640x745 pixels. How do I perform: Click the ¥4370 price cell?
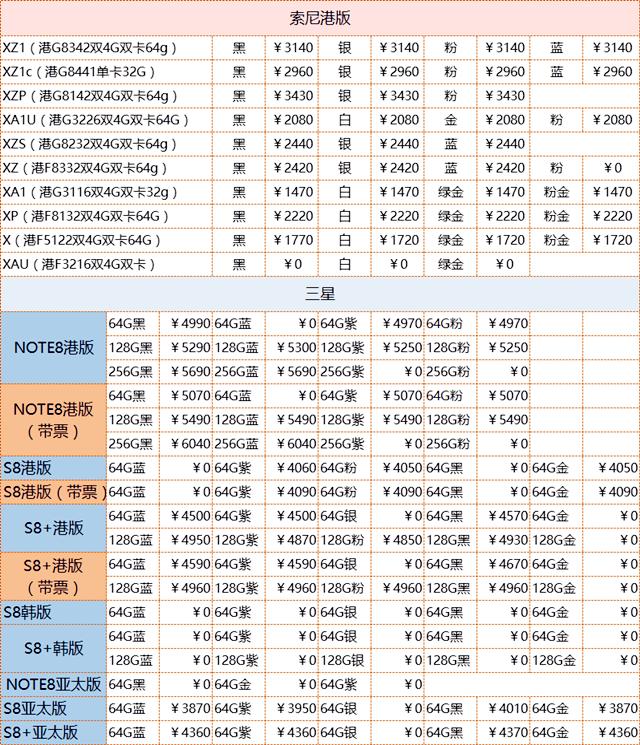[504, 733]
